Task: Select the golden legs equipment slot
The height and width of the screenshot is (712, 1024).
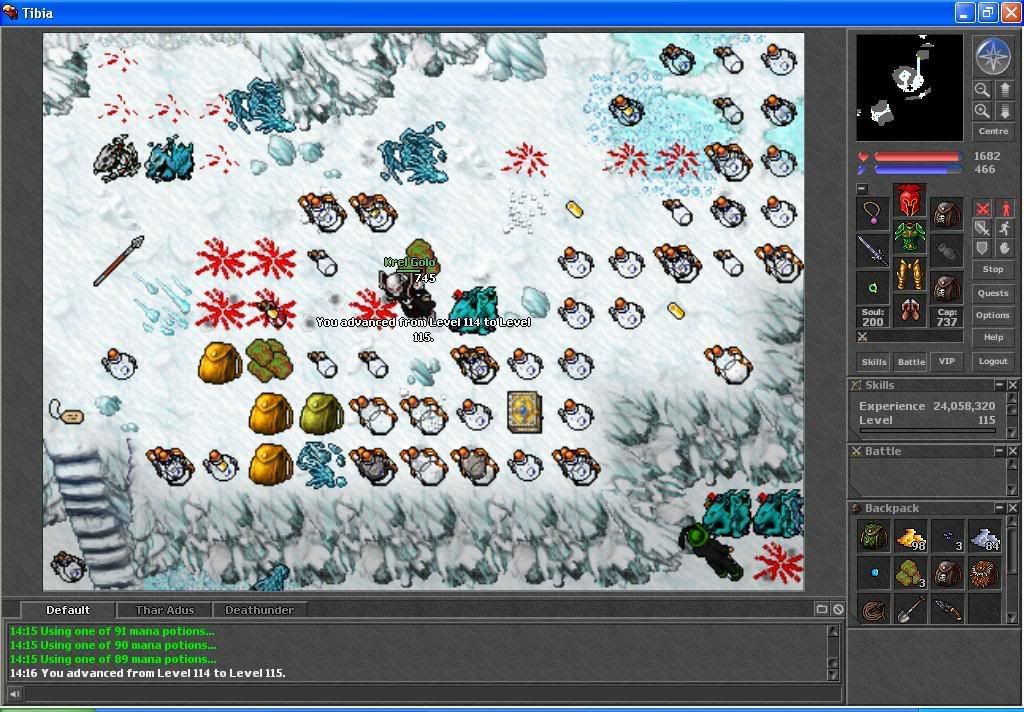Action: pyautogui.click(x=909, y=274)
